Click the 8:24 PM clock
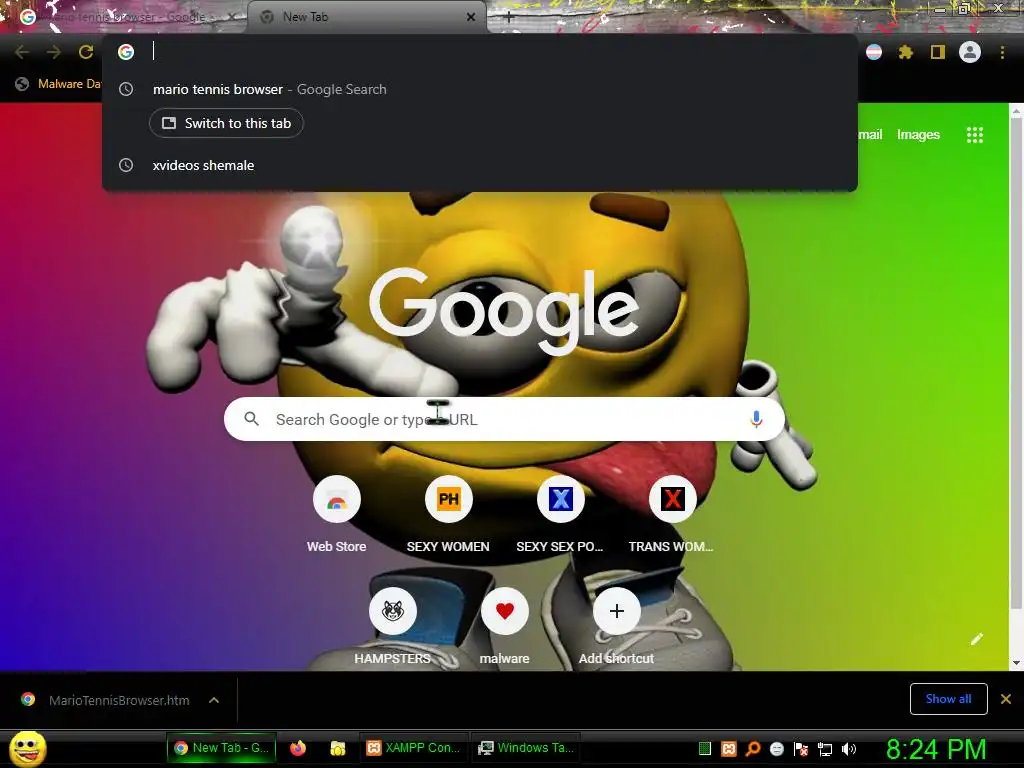 936,750
